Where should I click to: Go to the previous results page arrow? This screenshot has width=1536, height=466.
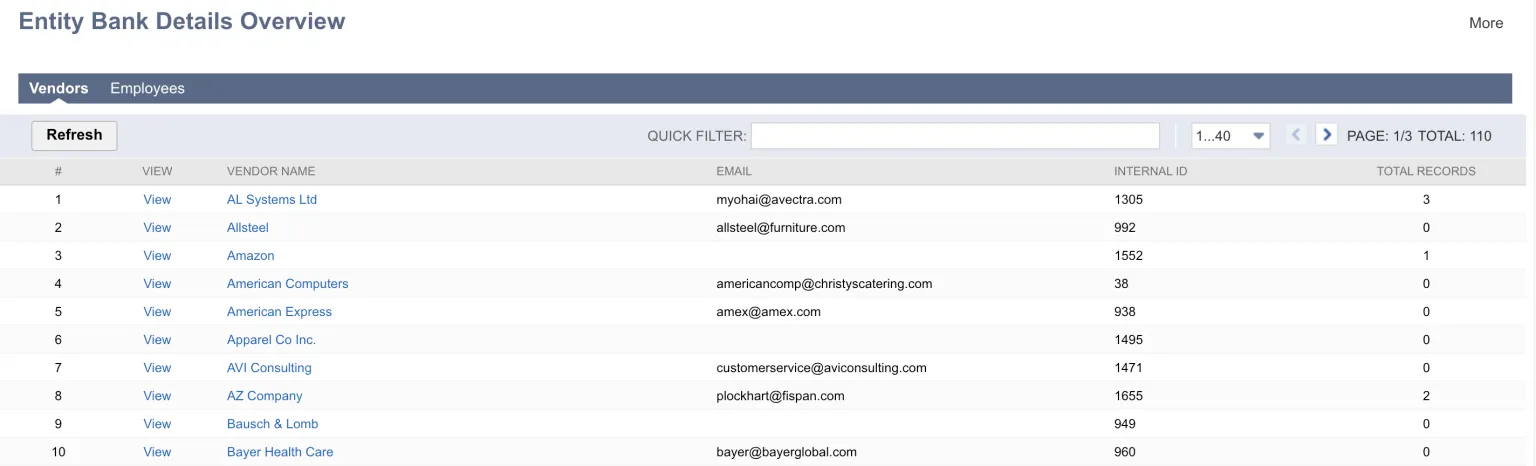coord(1296,135)
